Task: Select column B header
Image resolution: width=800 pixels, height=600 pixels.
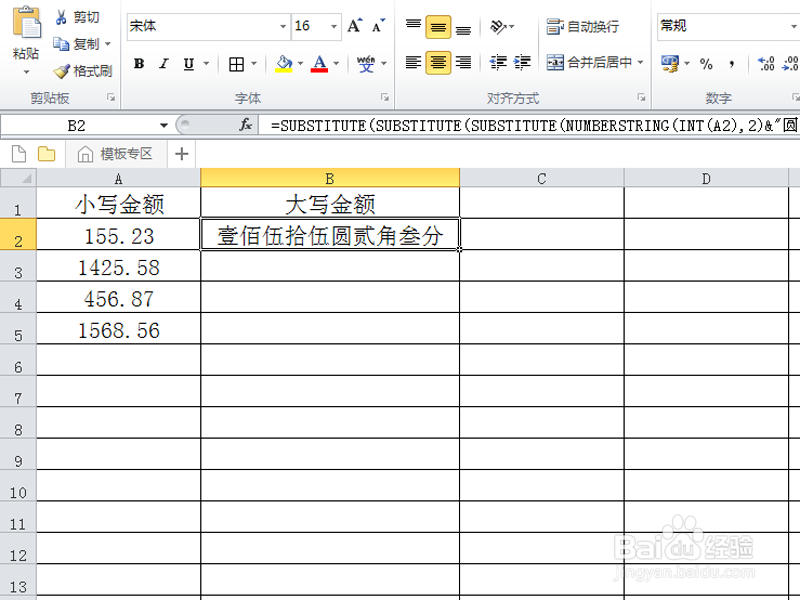Action: (x=330, y=178)
